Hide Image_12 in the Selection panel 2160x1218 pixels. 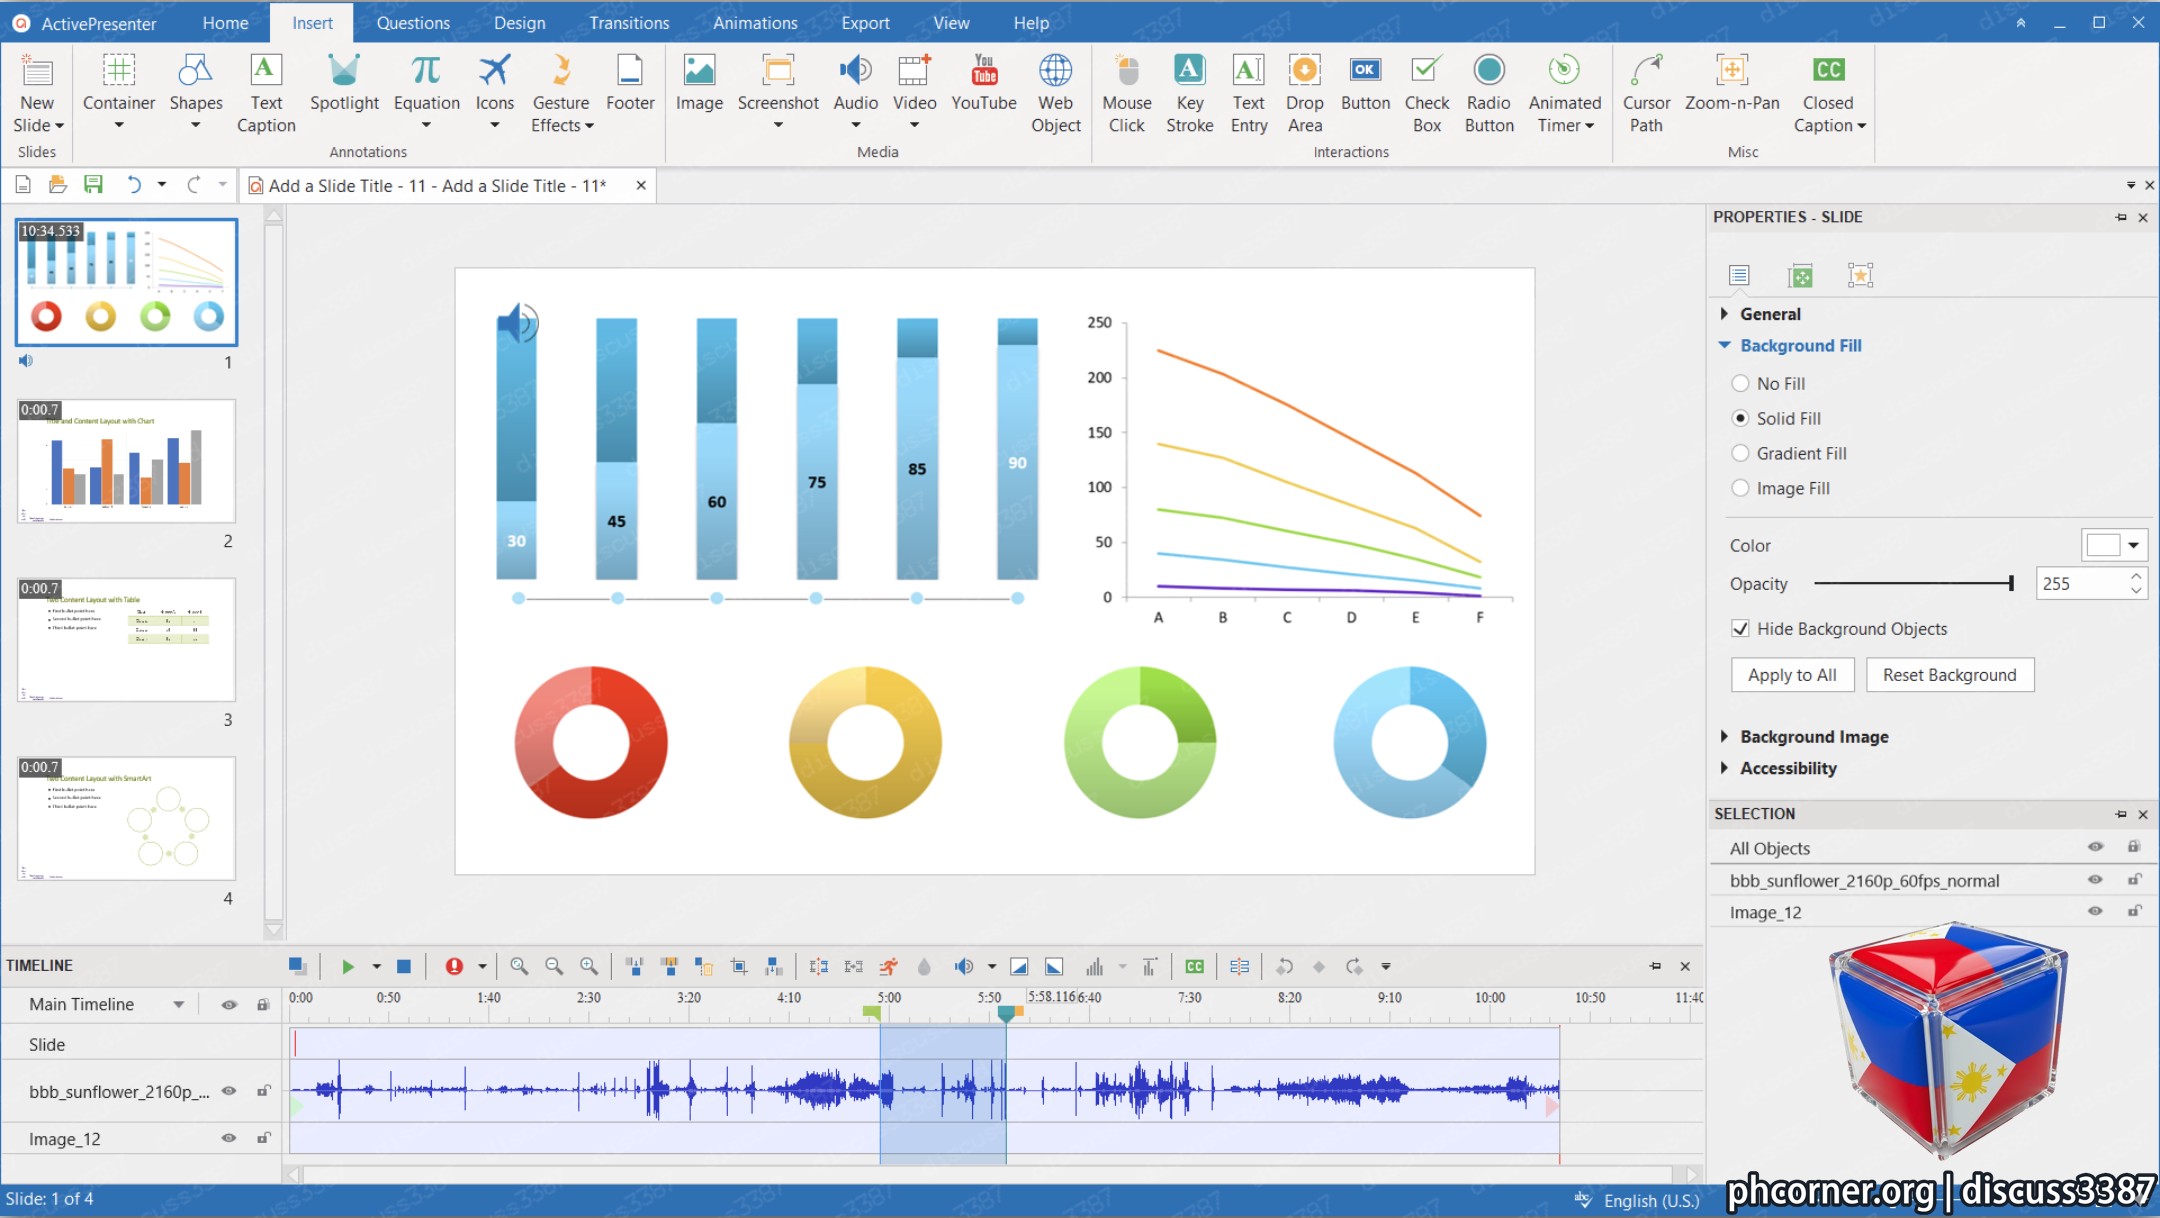coord(2095,911)
